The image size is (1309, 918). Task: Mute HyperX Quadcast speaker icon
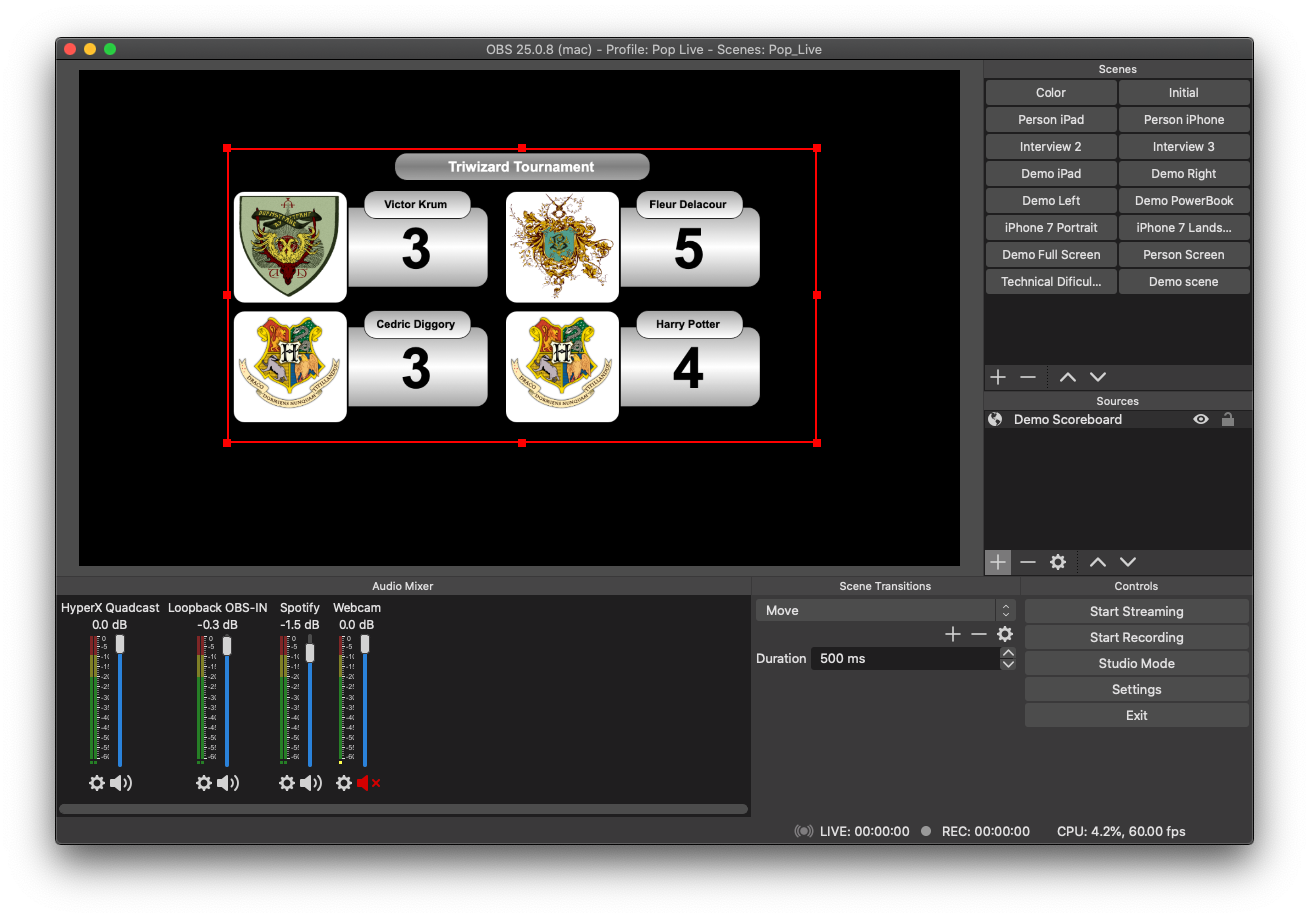[121, 783]
